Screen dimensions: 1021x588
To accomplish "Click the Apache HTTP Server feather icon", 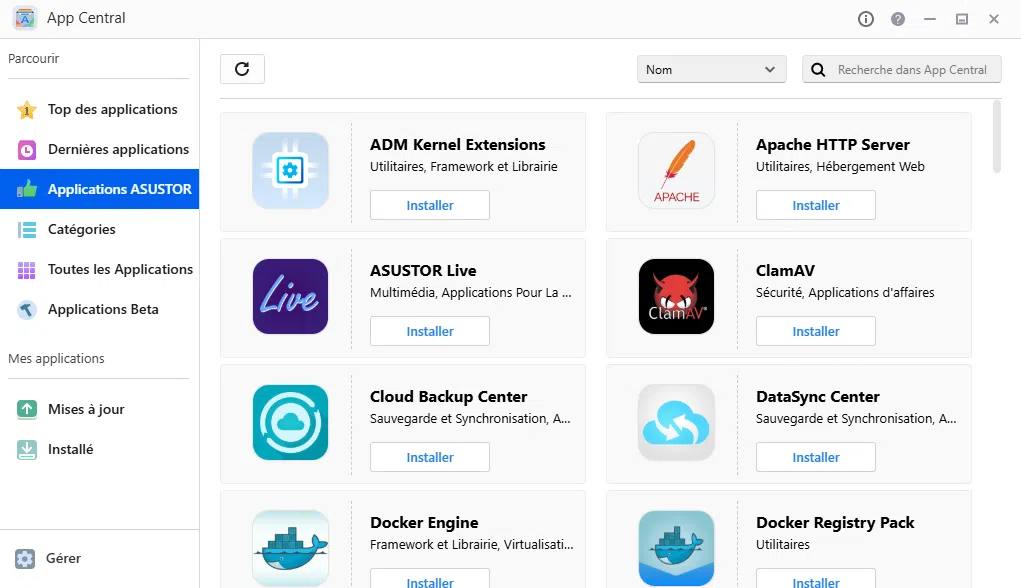I will pos(676,171).
